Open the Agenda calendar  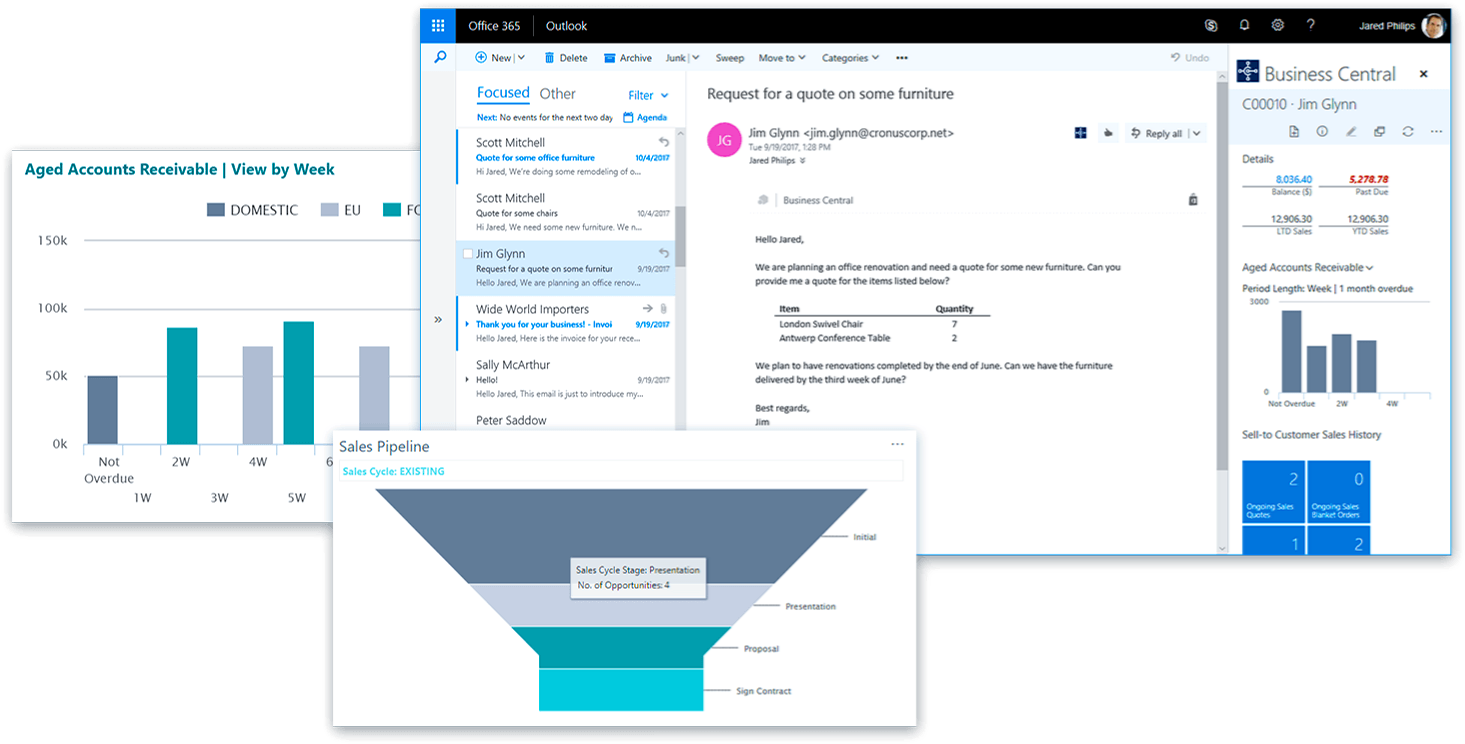pos(645,117)
